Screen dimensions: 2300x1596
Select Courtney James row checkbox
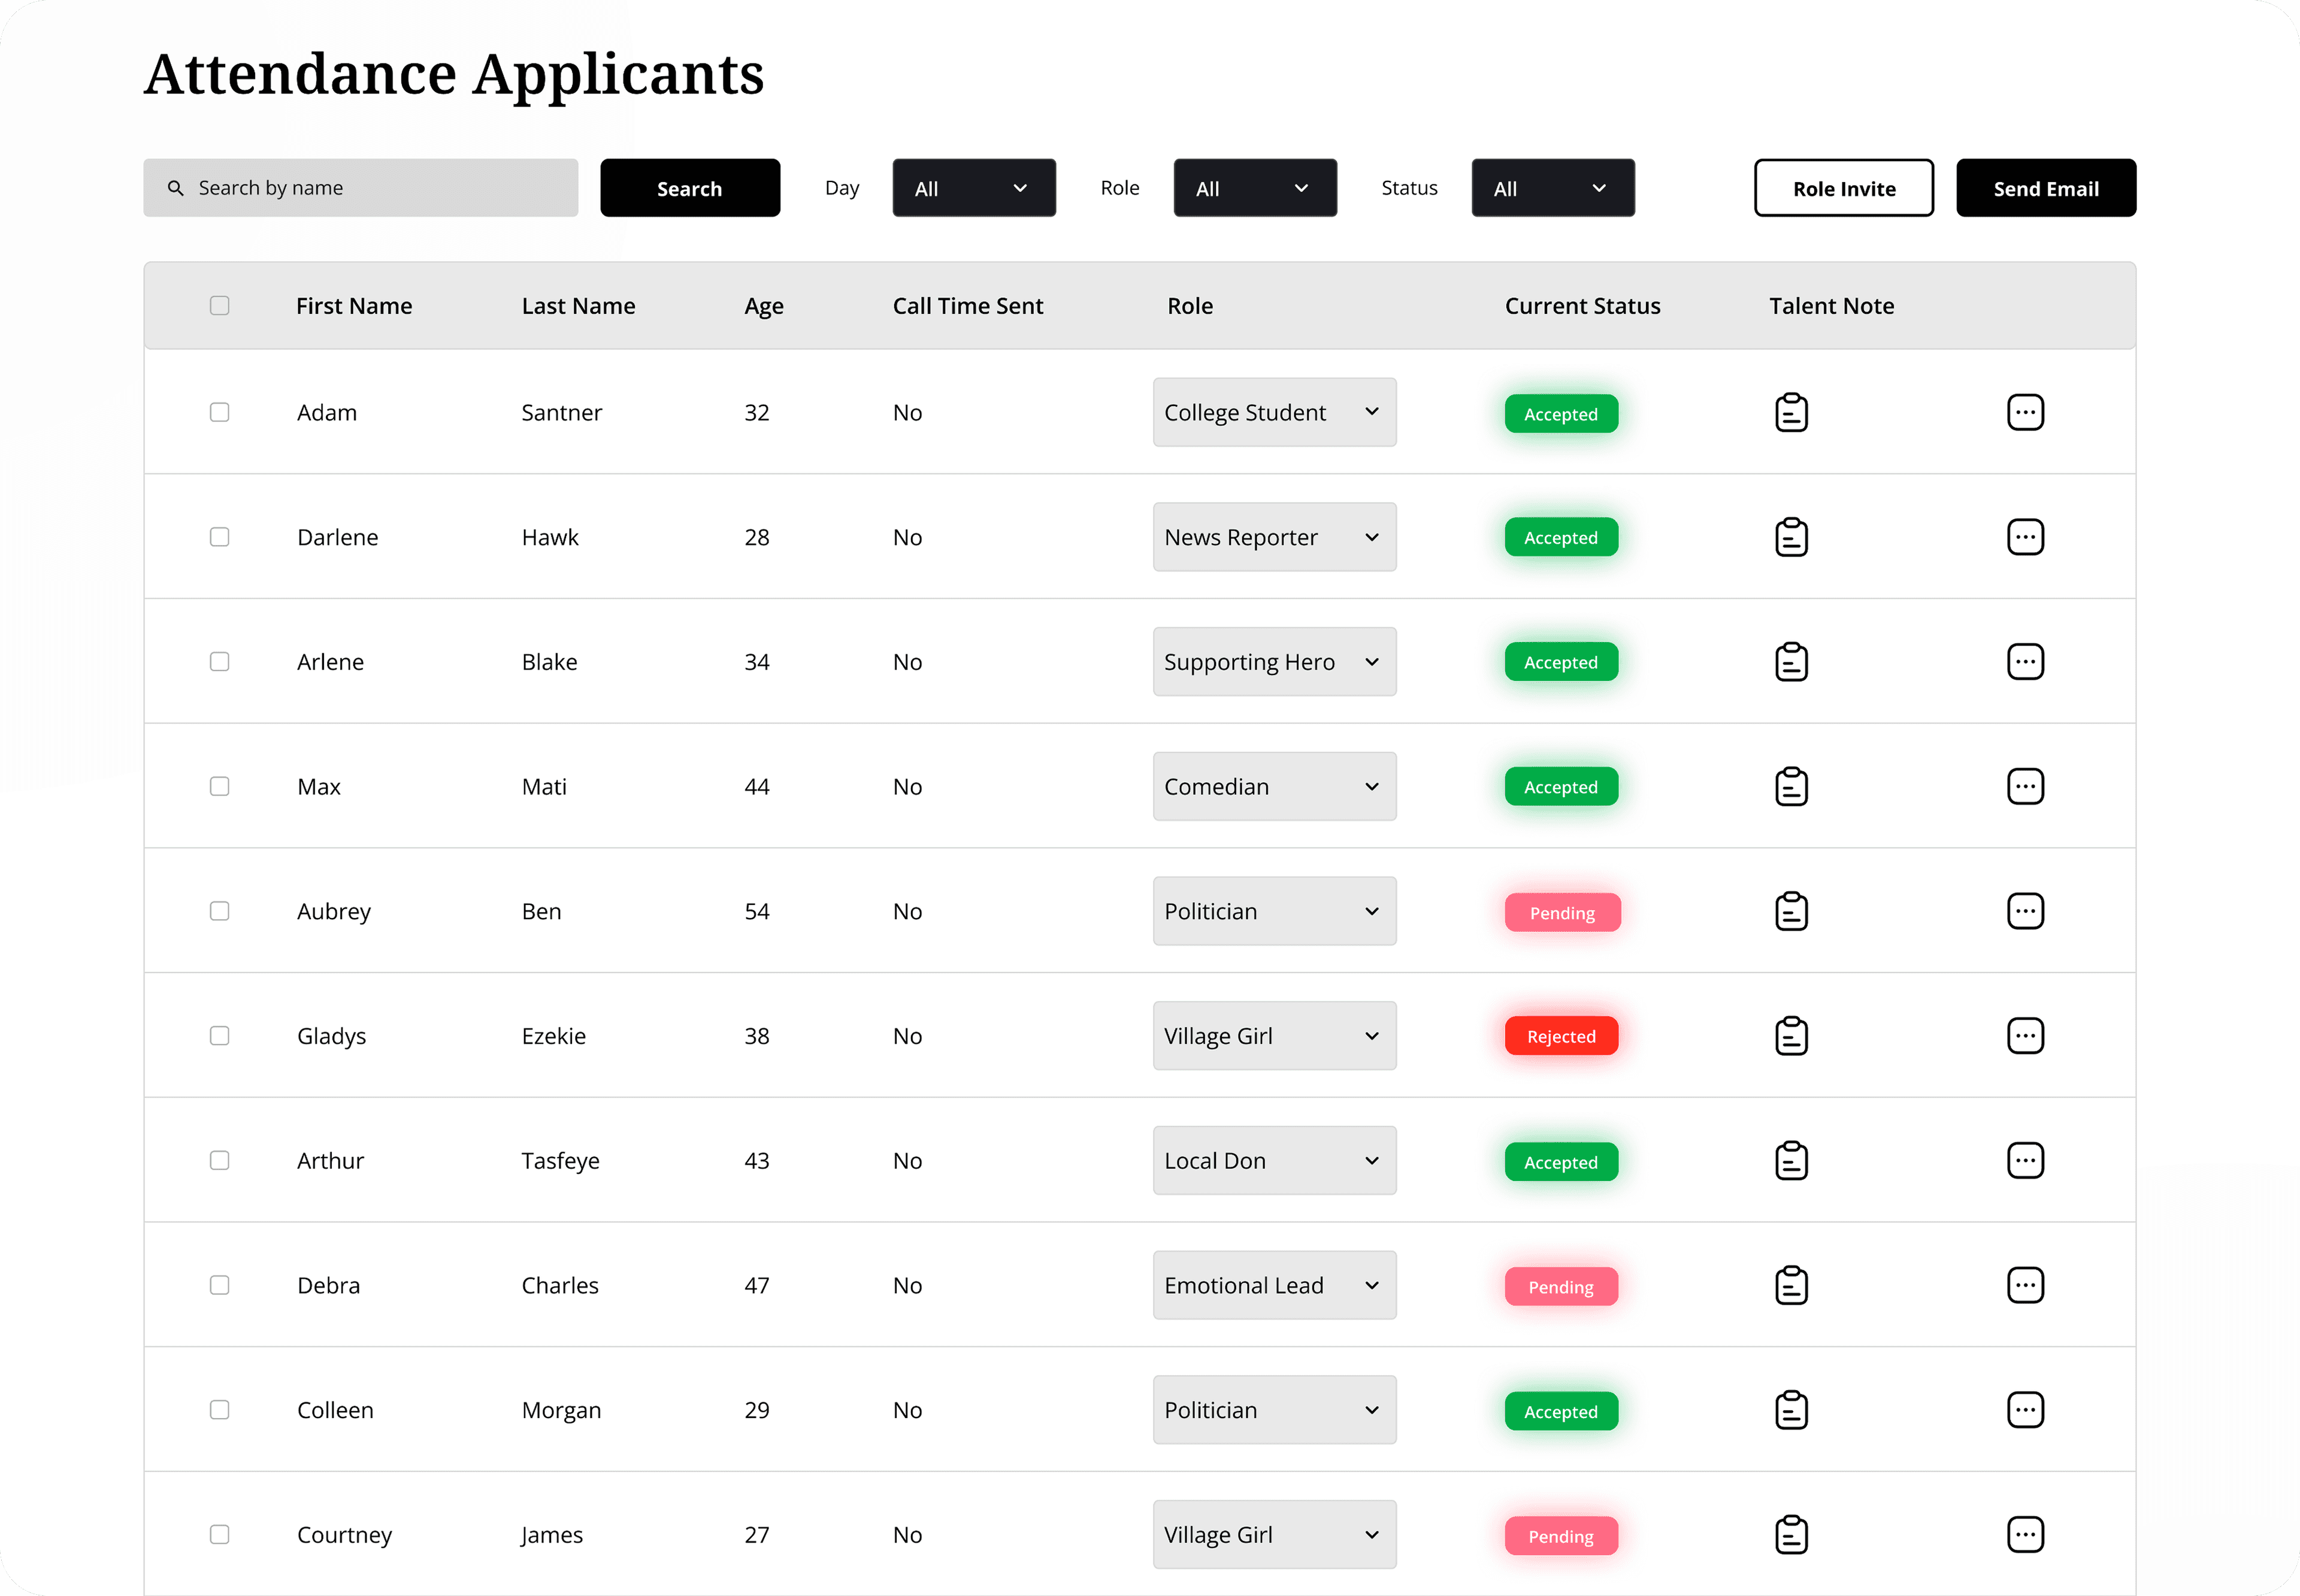coord(219,1534)
